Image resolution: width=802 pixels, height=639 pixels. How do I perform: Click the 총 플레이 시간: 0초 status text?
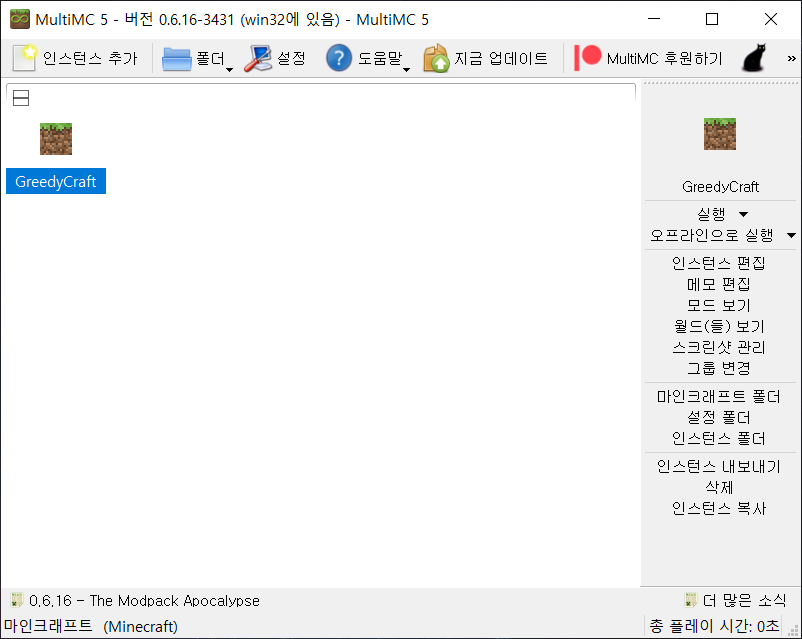tap(715, 626)
